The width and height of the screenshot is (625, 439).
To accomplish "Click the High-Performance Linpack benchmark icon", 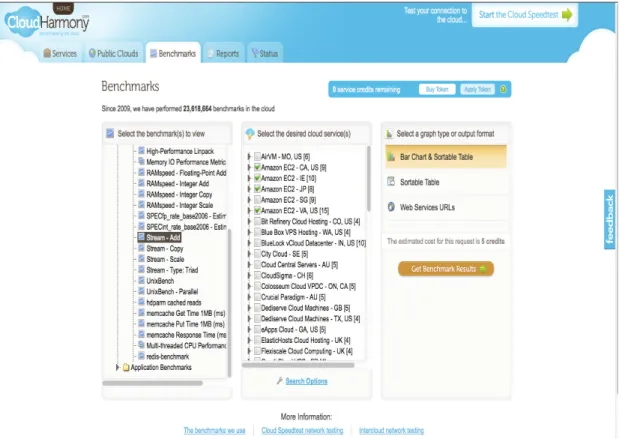I will (141, 150).
